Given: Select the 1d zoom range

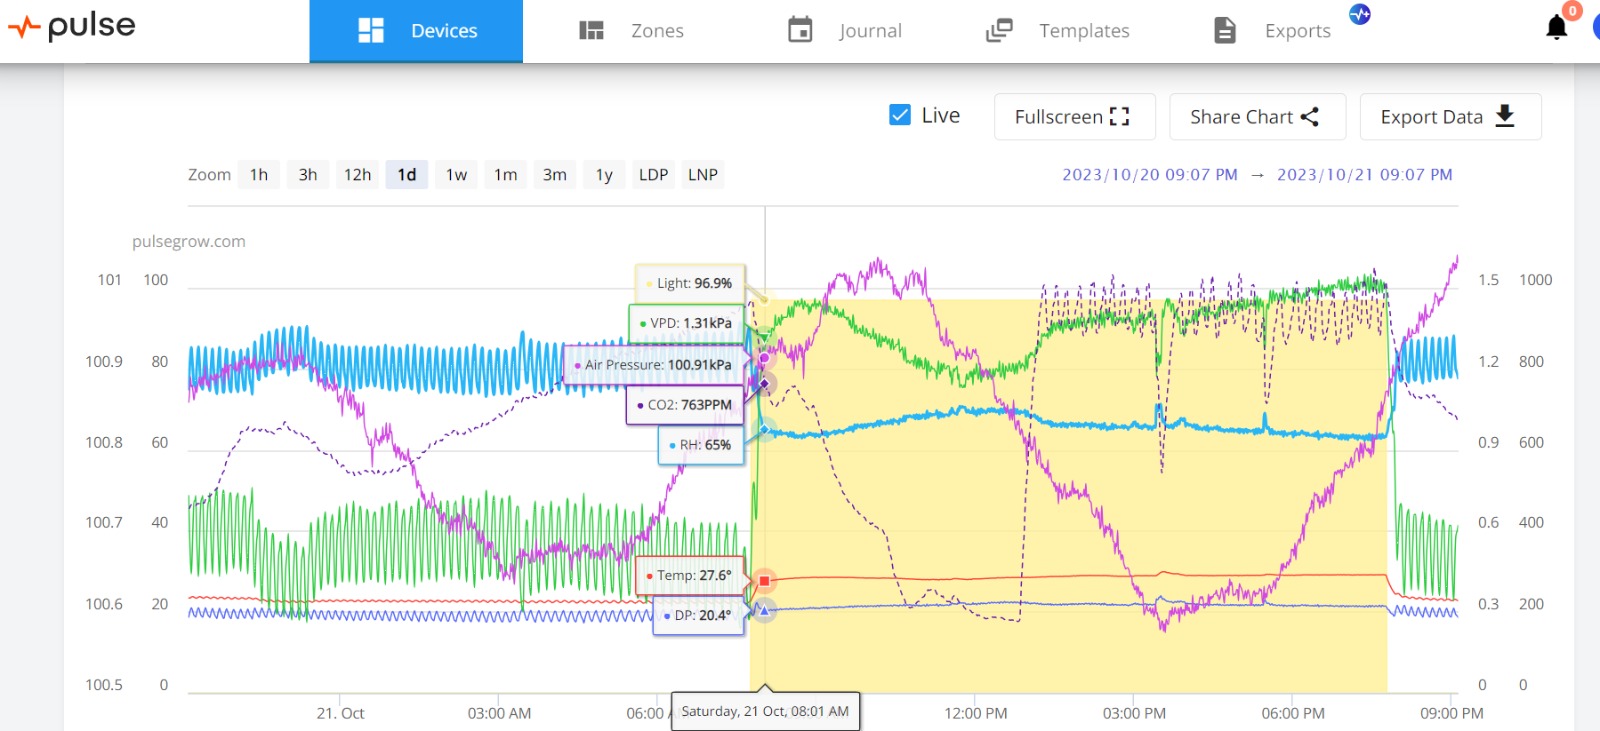Looking at the screenshot, I should (x=407, y=175).
